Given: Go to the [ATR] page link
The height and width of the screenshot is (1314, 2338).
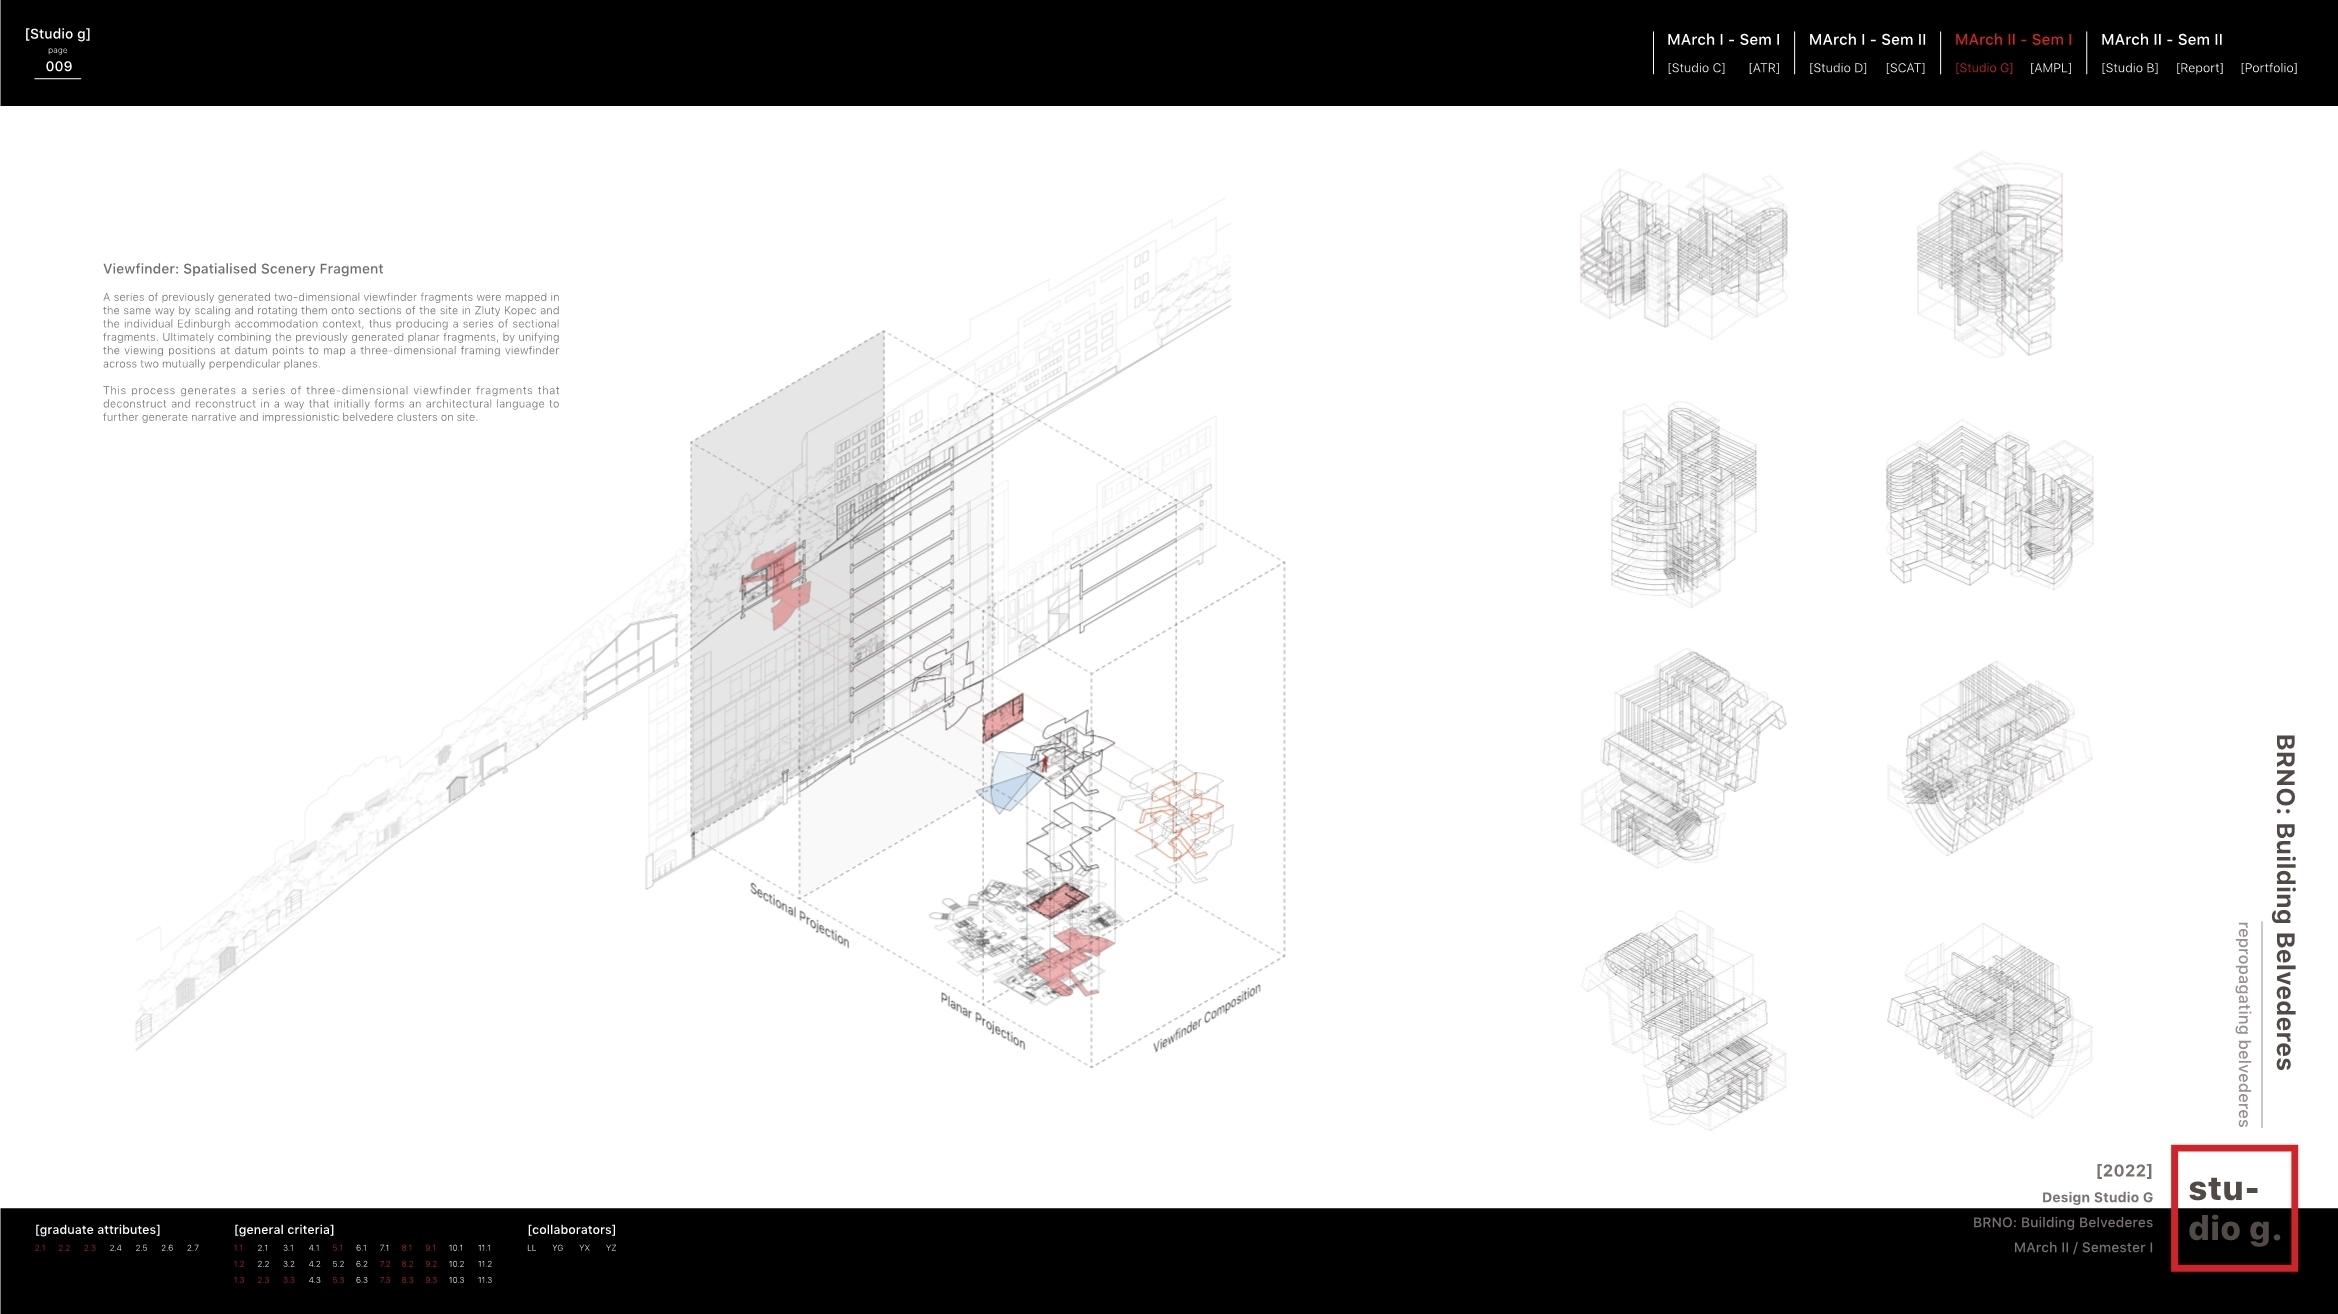Looking at the screenshot, I should pyautogui.click(x=1763, y=68).
